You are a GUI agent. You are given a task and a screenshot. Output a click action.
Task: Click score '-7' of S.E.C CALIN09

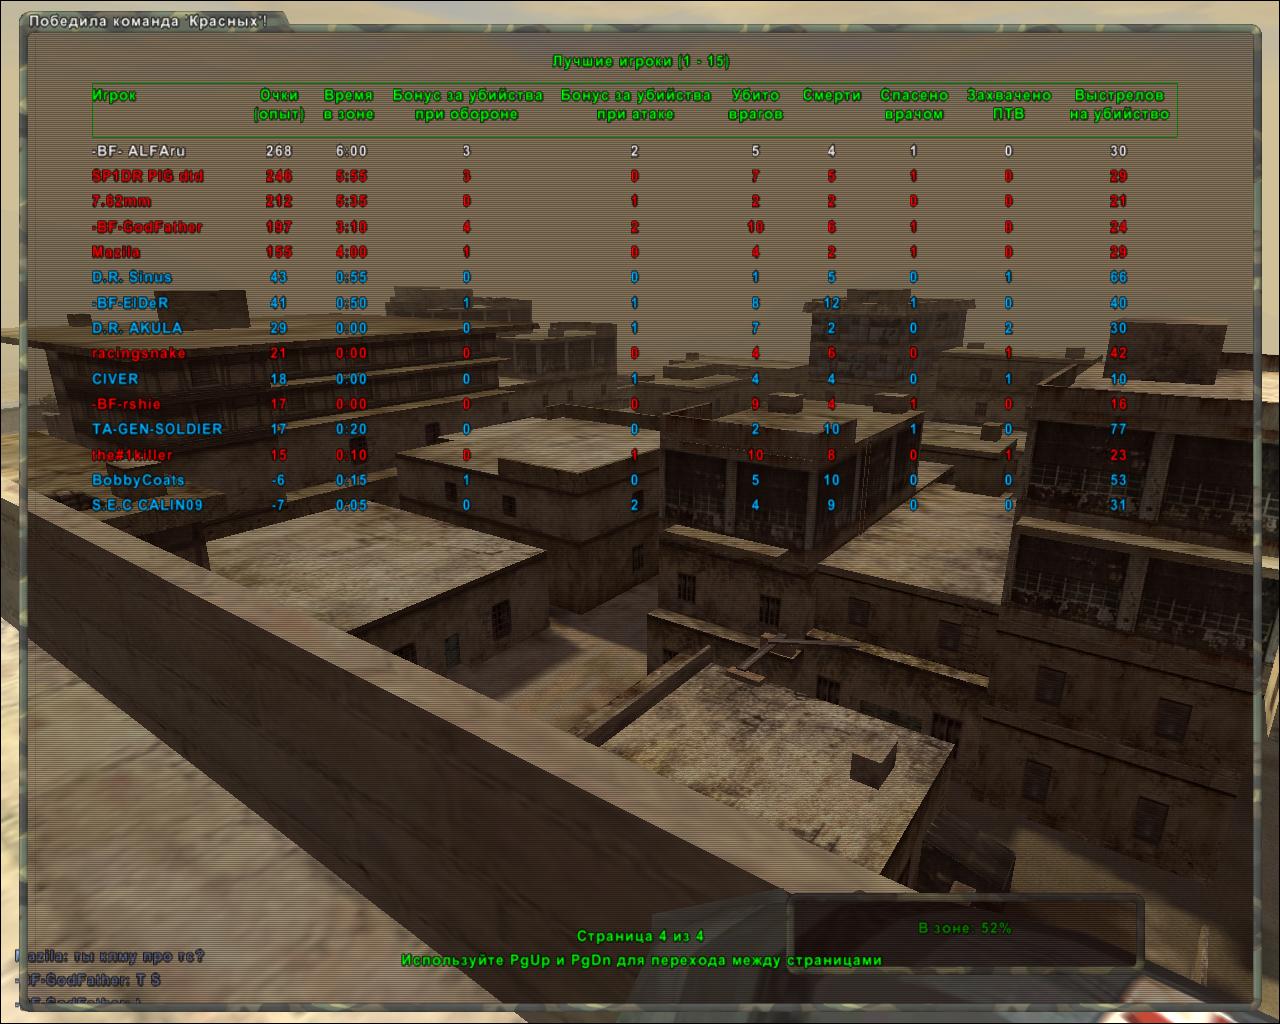point(279,505)
